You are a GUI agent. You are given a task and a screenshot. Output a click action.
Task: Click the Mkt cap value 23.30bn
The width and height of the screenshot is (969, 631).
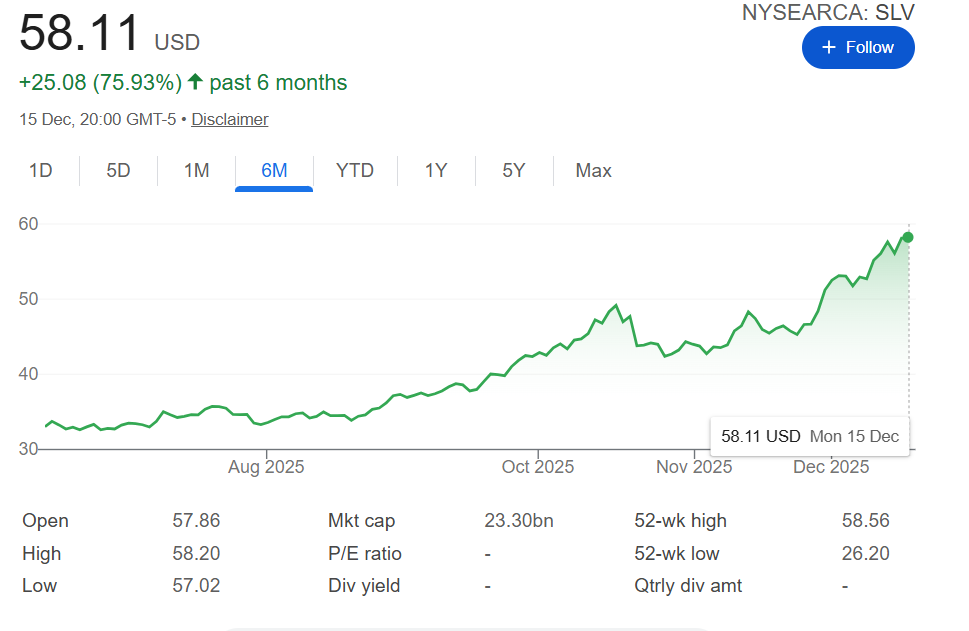click(519, 521)
